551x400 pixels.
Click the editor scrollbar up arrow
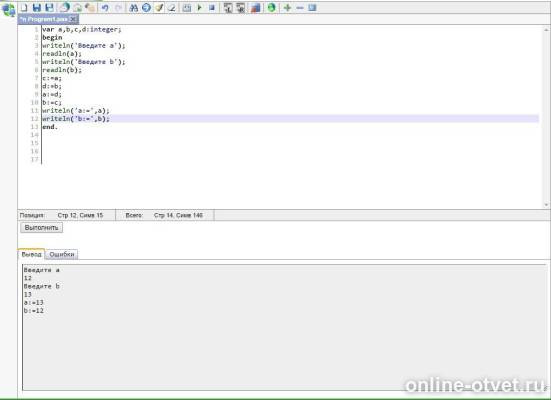coord(546,30)
